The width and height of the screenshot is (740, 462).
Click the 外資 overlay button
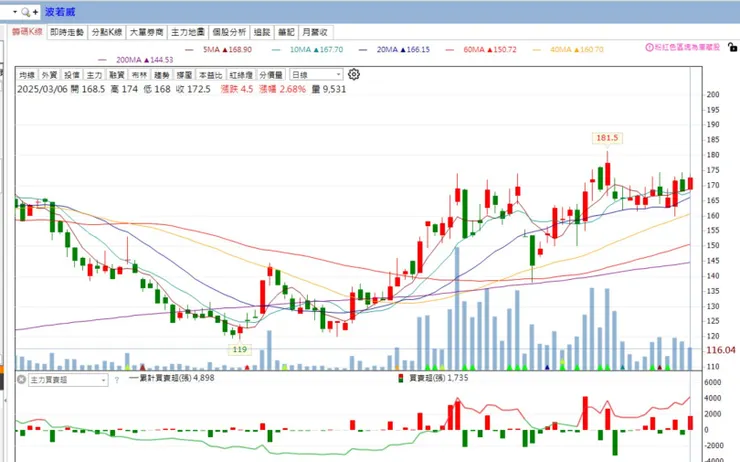pyautogui.click(x=49, y=75)
